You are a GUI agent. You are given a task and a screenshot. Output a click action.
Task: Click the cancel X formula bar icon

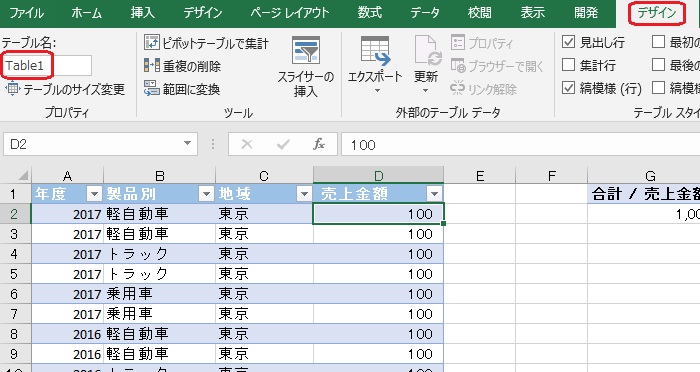pyautogui.click(x=246, y=144)
